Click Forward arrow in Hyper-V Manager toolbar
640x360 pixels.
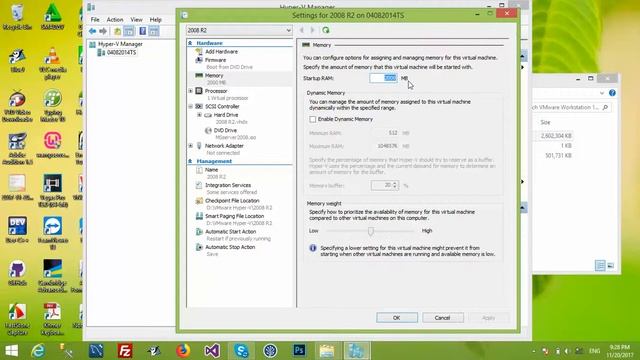(x=103, y=31)
